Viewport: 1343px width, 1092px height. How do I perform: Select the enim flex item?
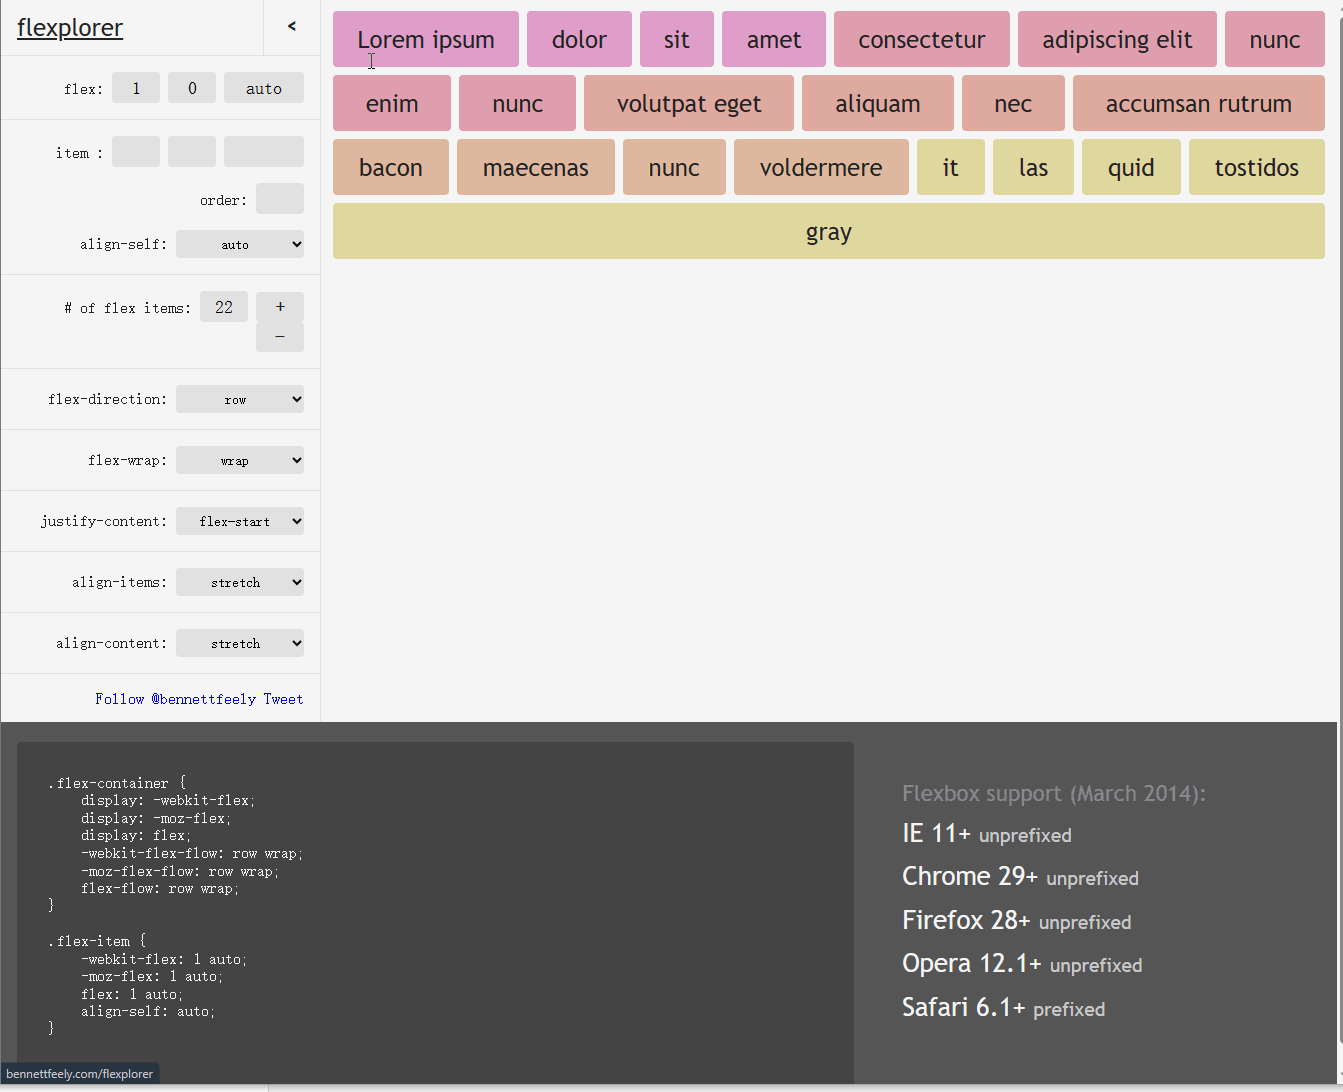point(392,103)
